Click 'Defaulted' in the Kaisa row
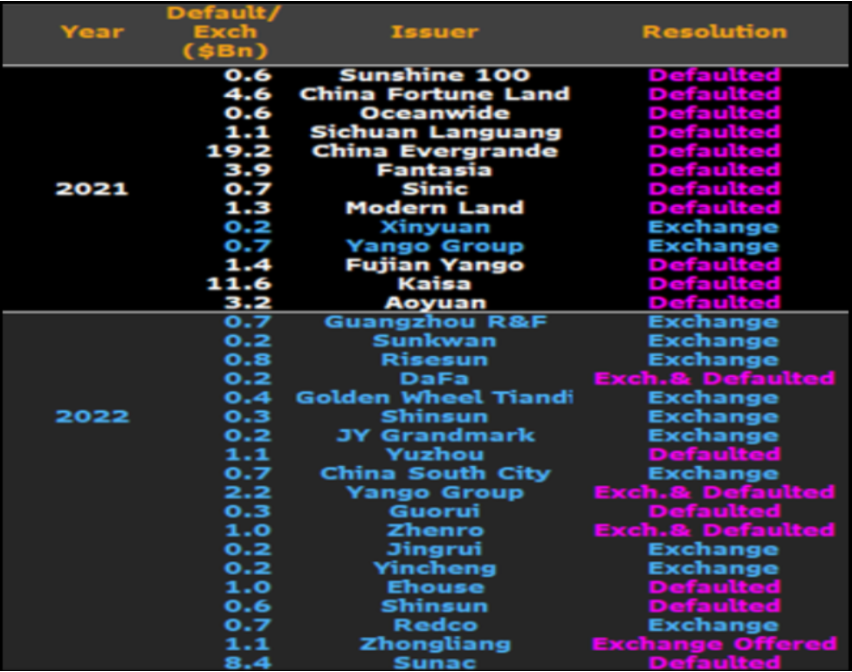This screenshot has height=672, width=852. pos(715,284)
